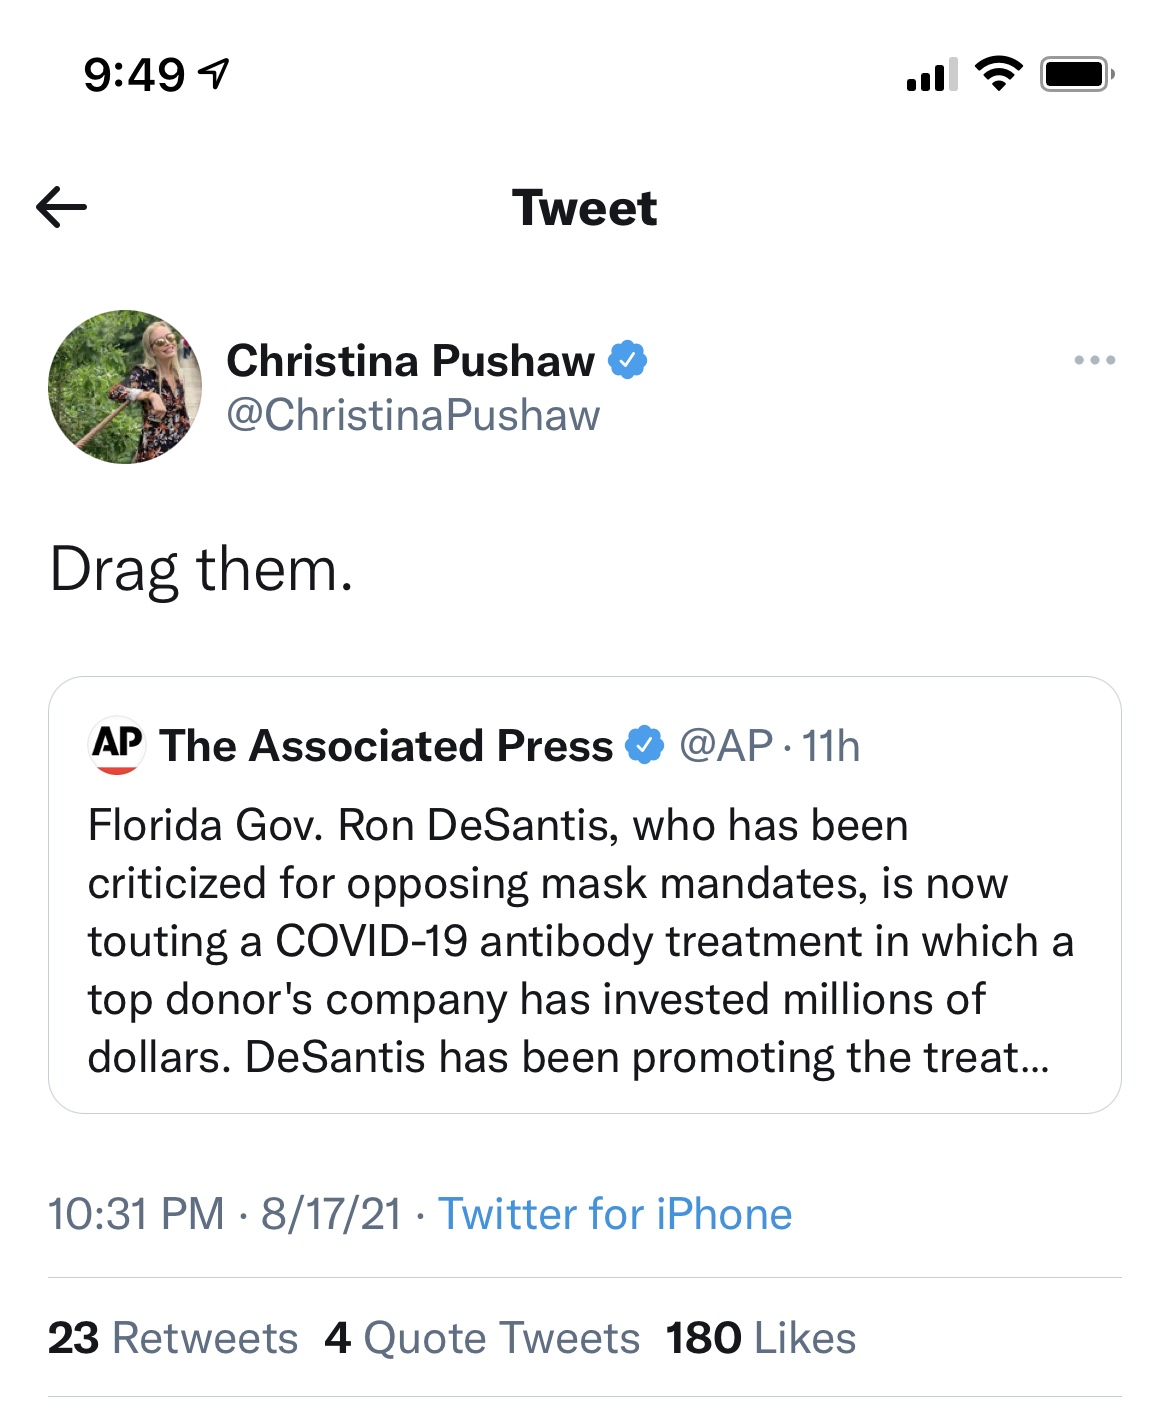Tap the Twitter for iPhone link

pos(615,1214)
